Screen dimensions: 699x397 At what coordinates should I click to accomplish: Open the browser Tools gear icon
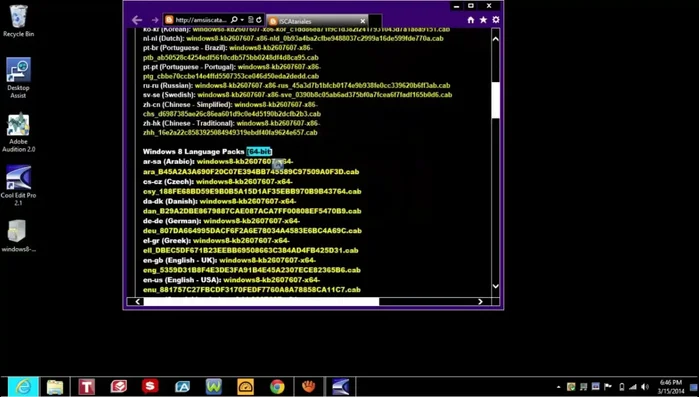(x=496, y=20)
